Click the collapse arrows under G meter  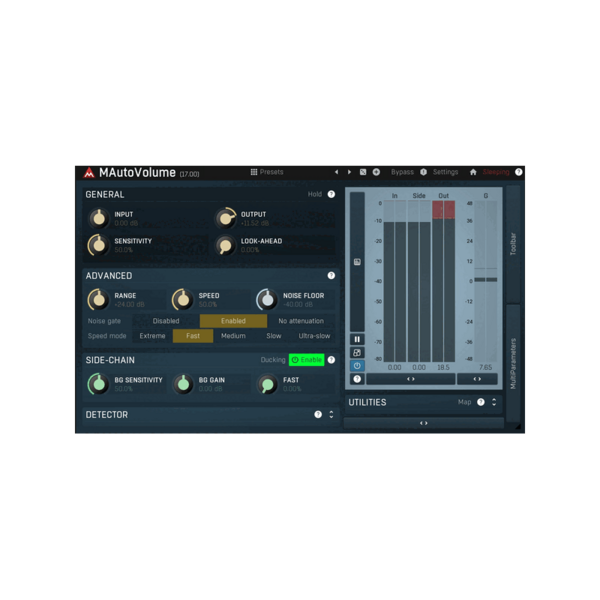(477, 379)
